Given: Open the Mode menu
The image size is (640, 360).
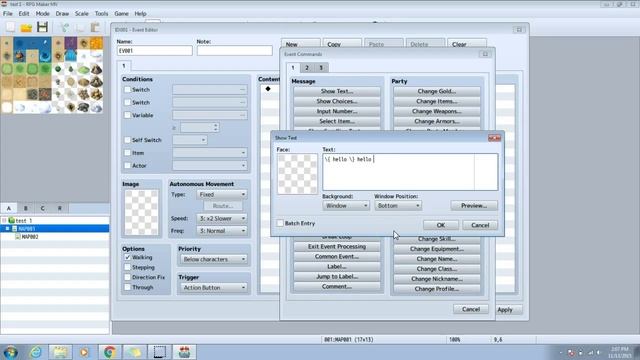Looking at the screenshot, I should coord(42,13).
